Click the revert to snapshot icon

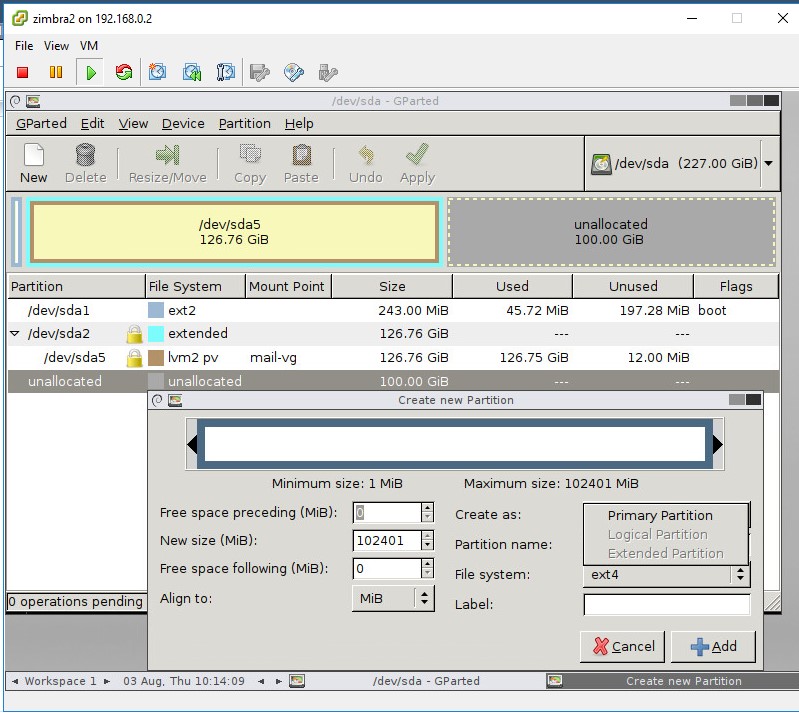(x=192, y=72)
